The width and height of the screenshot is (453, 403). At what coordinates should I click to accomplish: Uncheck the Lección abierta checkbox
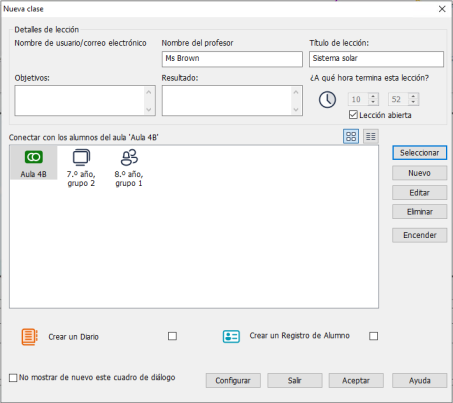tap(353, 115)
